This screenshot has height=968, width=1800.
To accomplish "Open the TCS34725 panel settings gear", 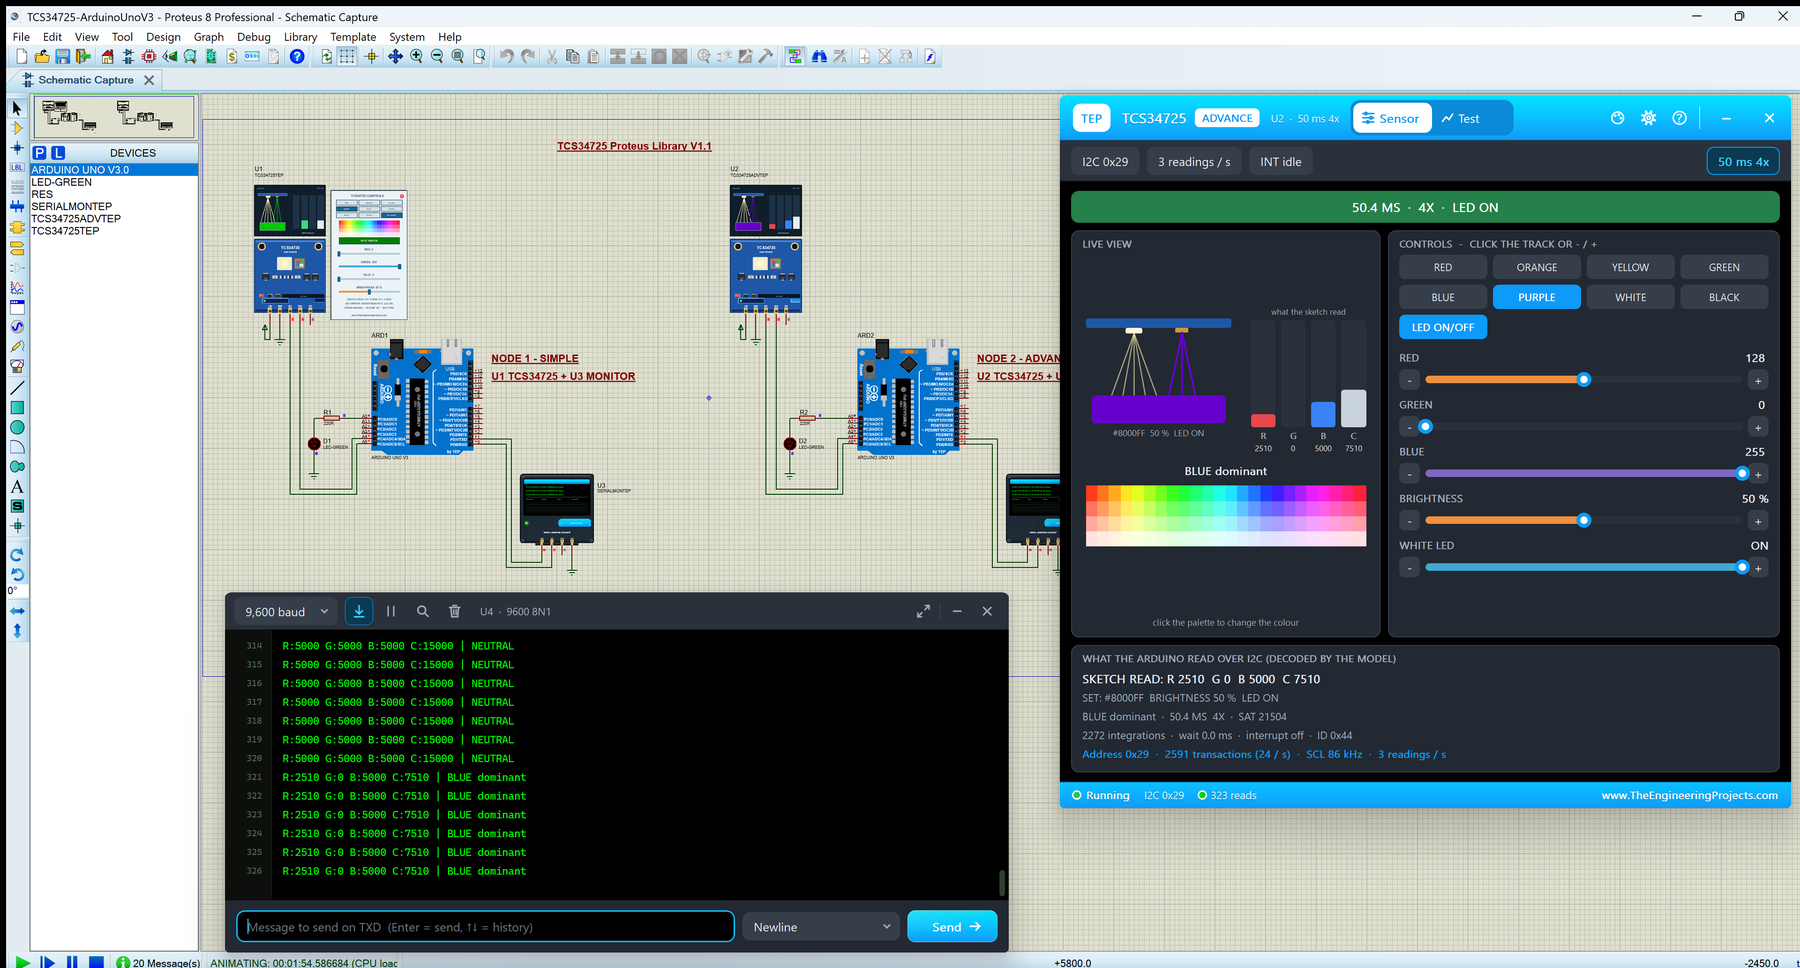I will [x=1648, y=118].
